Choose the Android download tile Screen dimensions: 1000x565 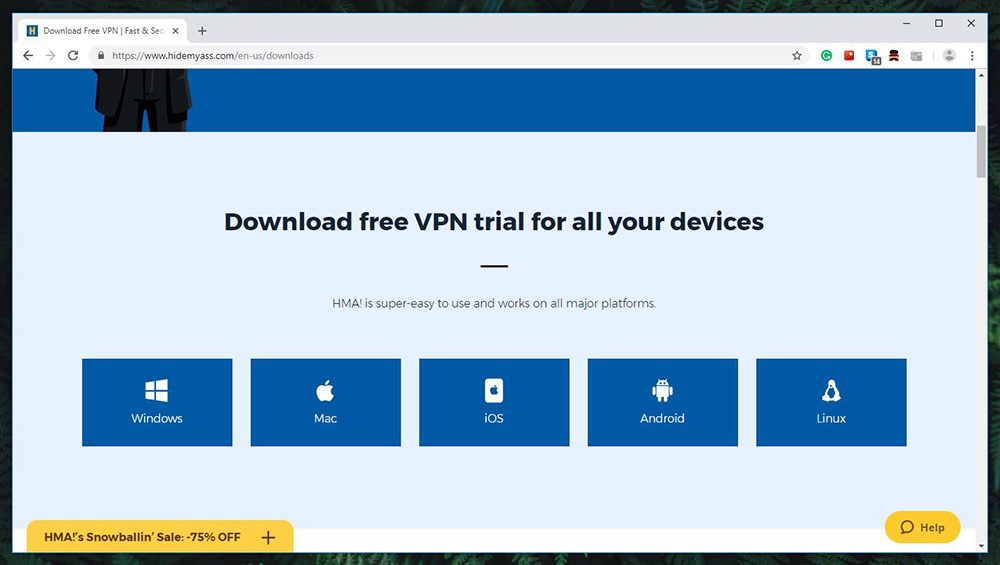pos(663,402)
